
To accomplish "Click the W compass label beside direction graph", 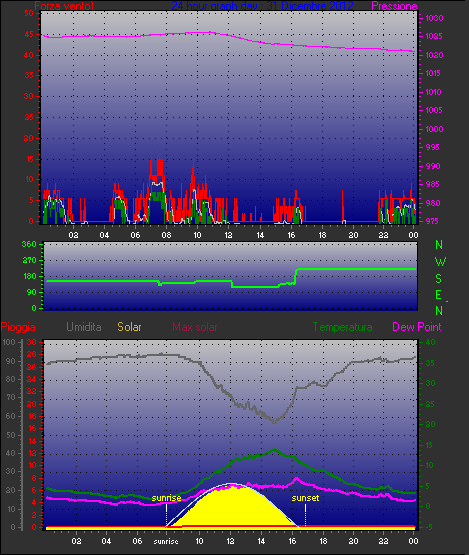I will pos(440,262).
